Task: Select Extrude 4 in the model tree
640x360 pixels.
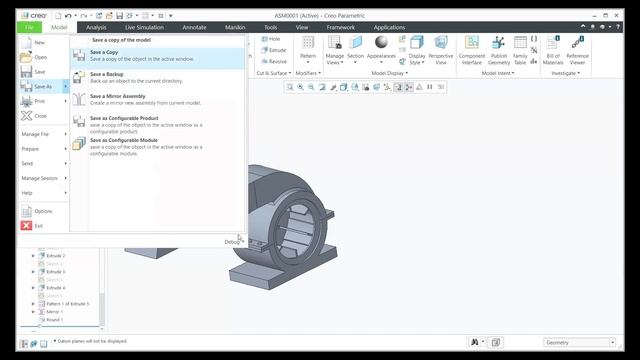Action: [x=56, y=288]
